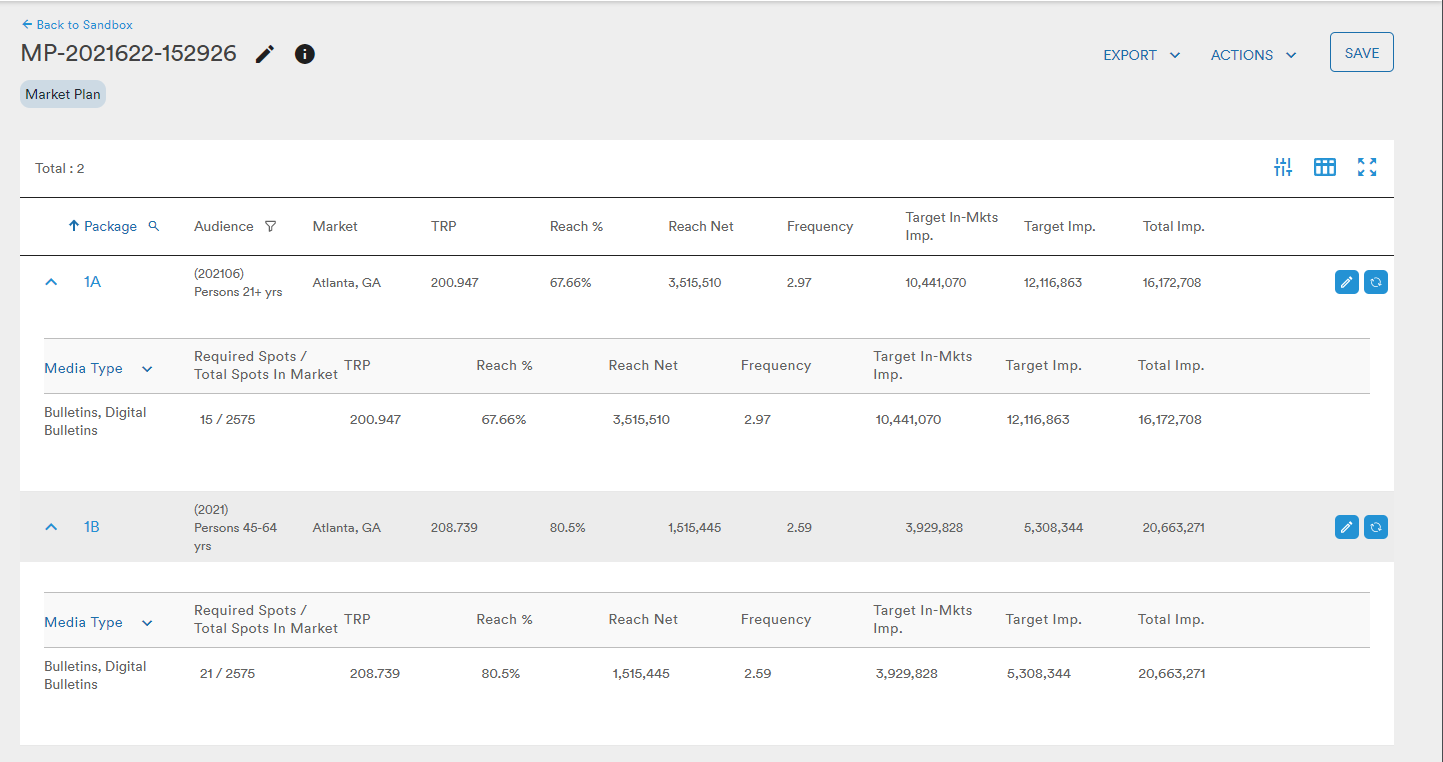1443x762 pixels.
Task: Click the 21 / 2575 spots value
Action: [x=227, y=673]
